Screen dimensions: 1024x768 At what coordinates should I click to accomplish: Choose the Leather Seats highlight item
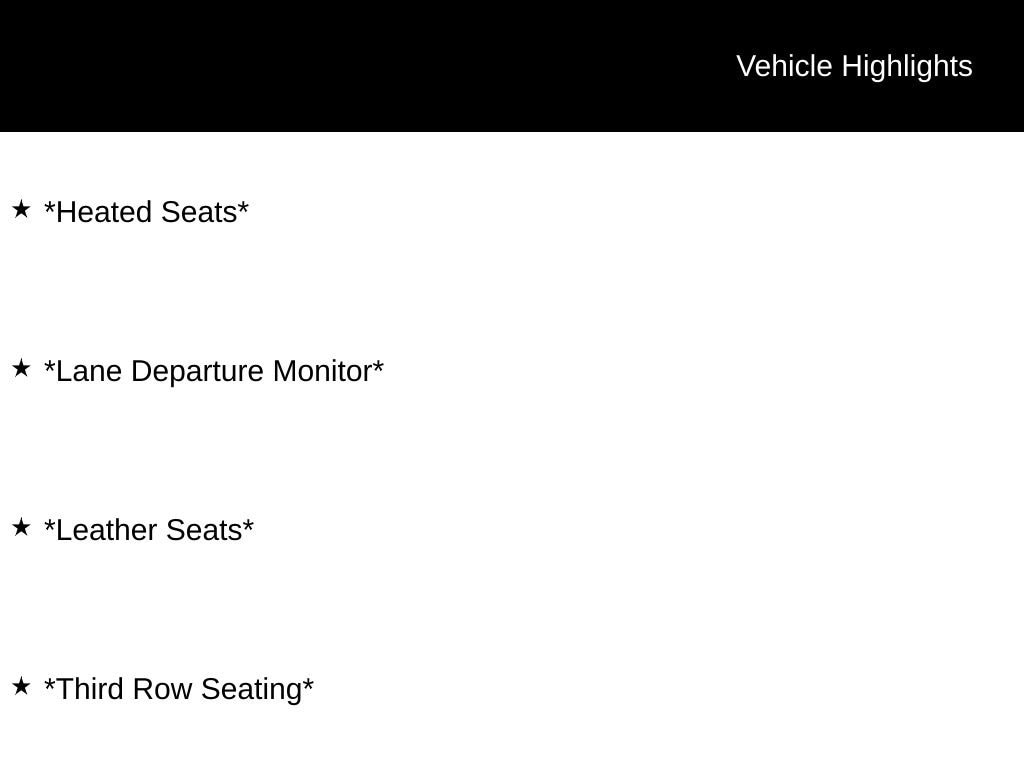(x=149, y=530)
